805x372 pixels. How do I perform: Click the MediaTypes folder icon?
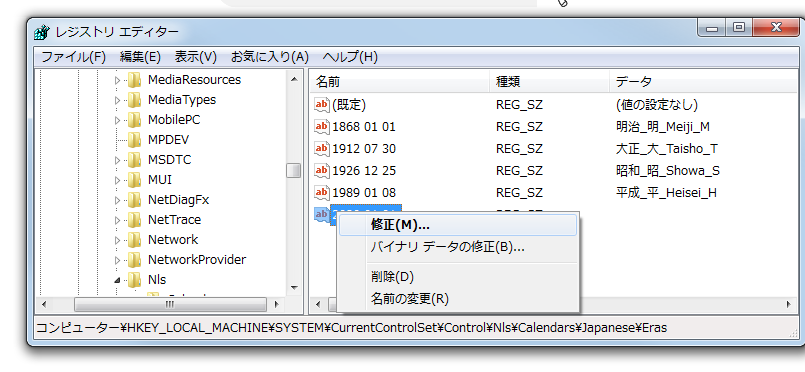pyautogui.click(x=135, y=100)
